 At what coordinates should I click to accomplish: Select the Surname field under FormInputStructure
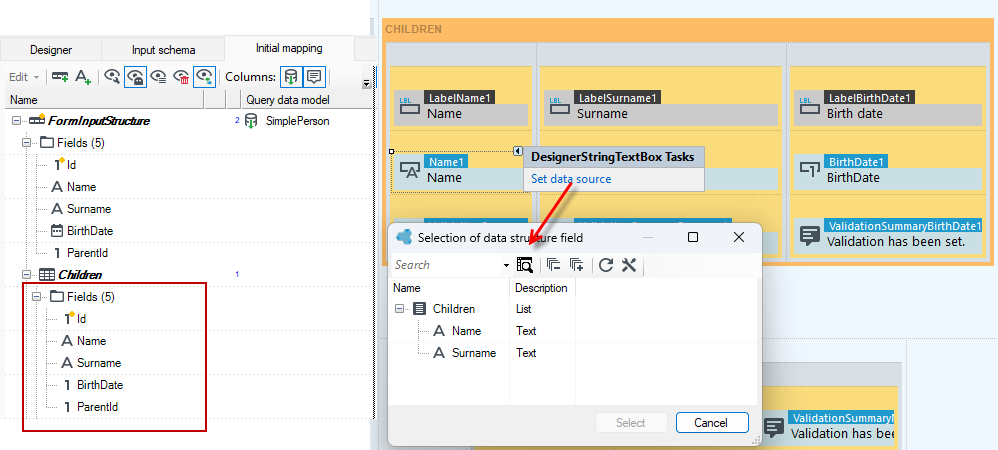(x=88, y=209)
